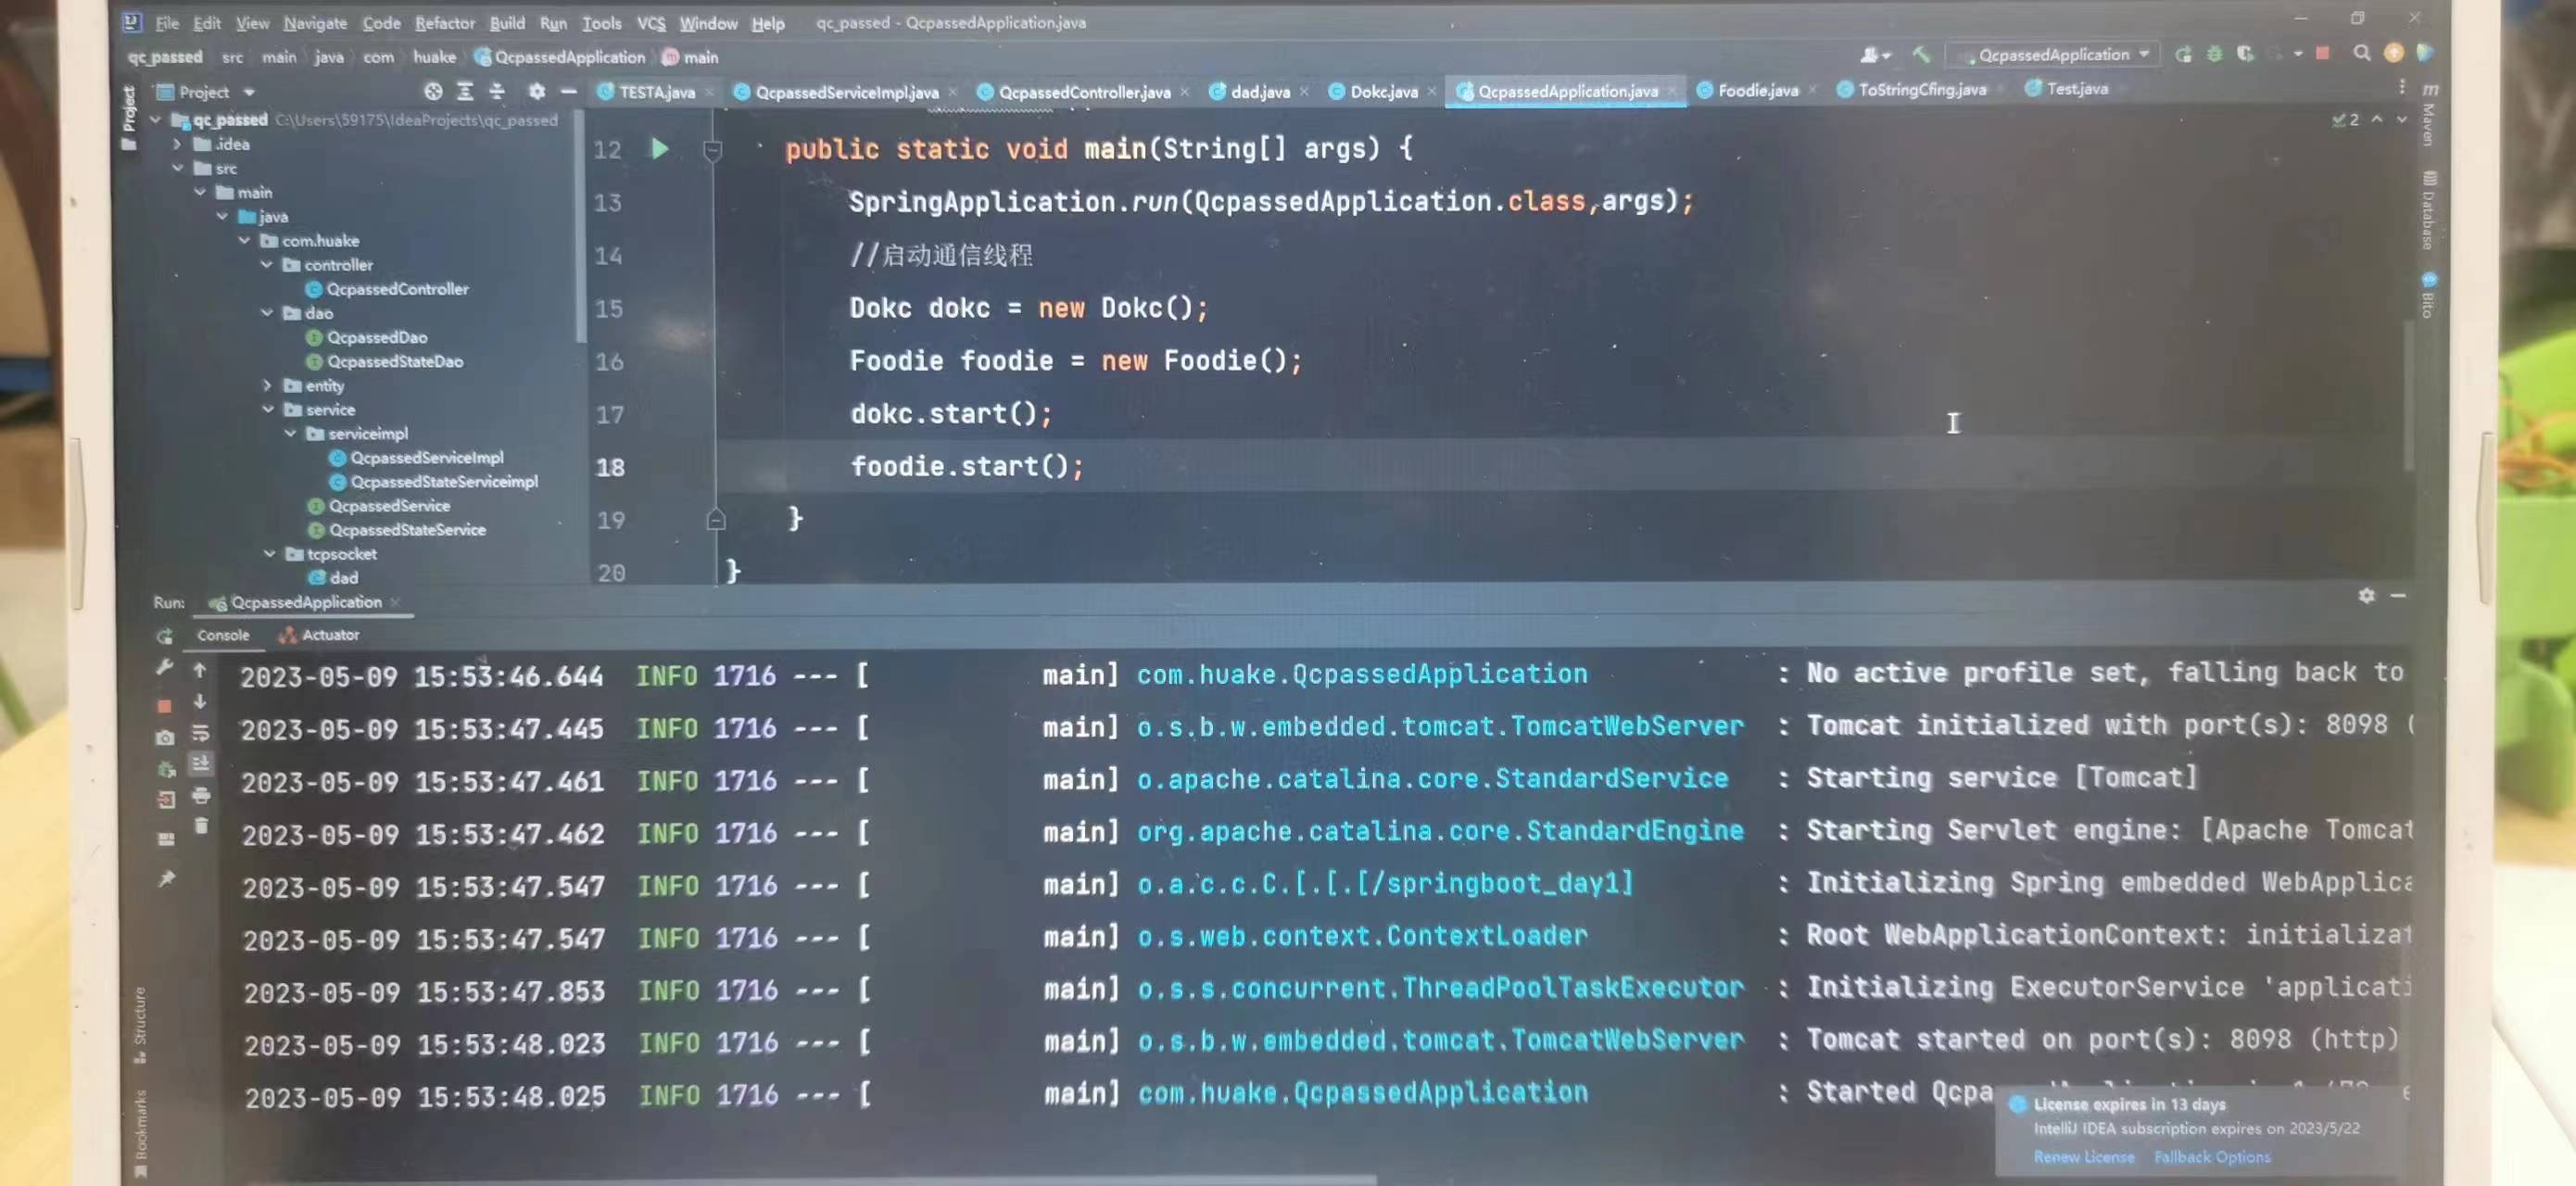Open the Navigate menu

click(315, 23)
